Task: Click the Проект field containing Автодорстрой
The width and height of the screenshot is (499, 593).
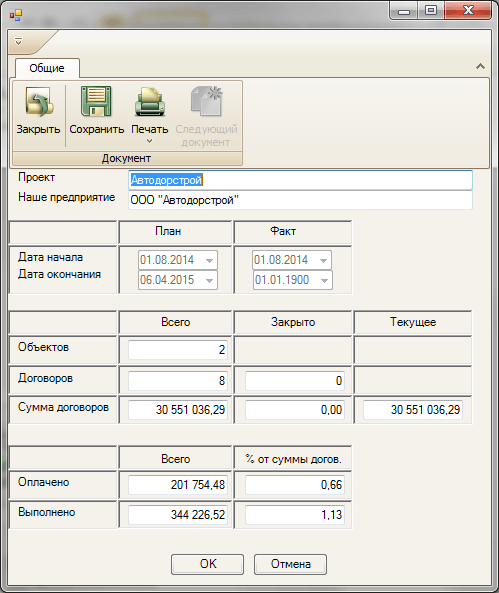Action: (x=300, y=180)
